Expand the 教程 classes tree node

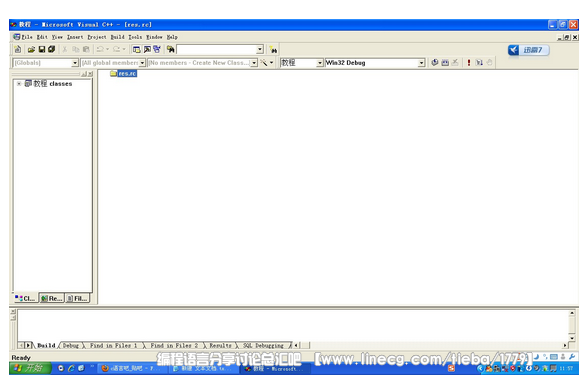19,84
